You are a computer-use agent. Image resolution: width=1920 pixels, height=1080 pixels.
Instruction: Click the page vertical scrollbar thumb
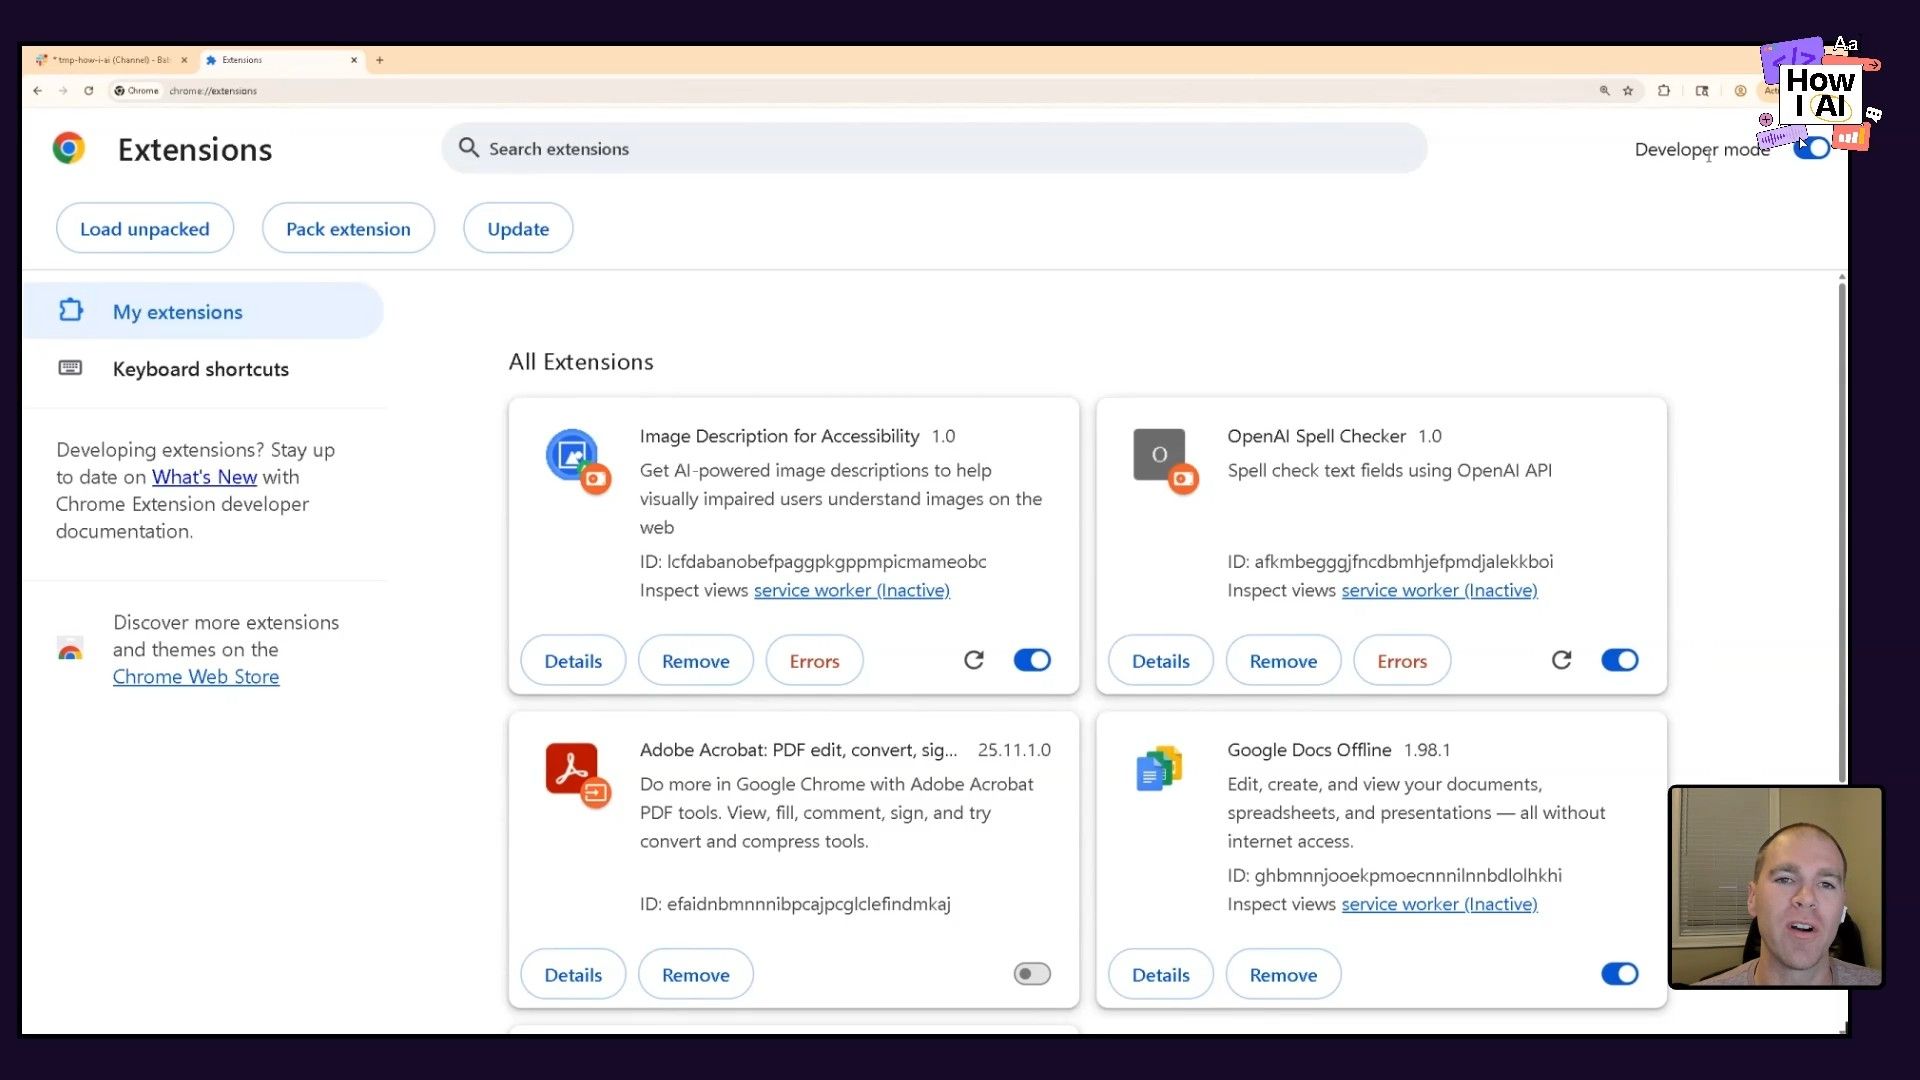(x=1842, y=530)
